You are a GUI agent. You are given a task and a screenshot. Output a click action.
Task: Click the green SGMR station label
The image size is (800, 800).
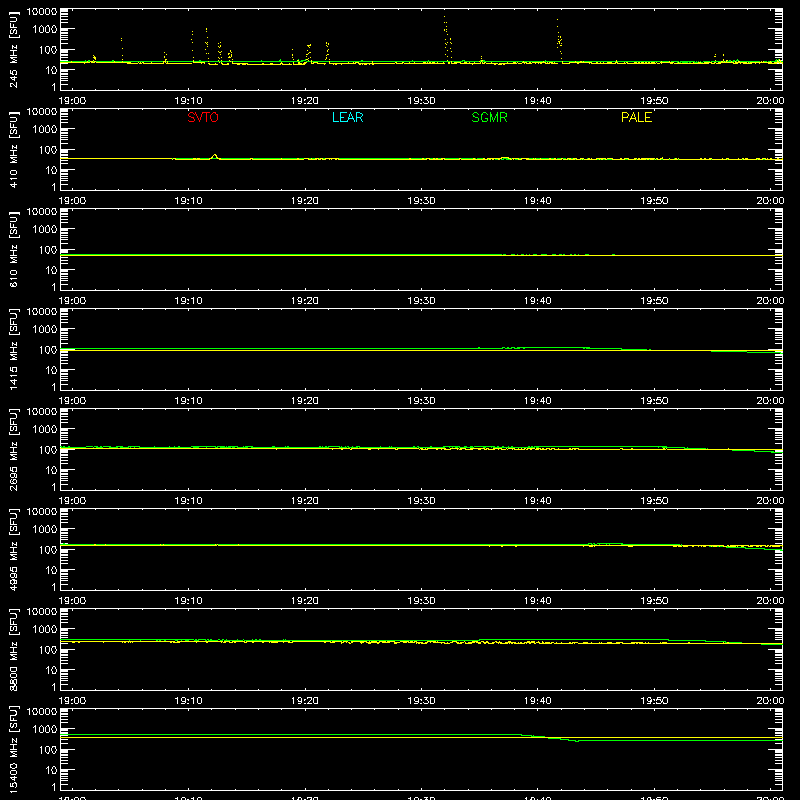[x=489, y=117]
